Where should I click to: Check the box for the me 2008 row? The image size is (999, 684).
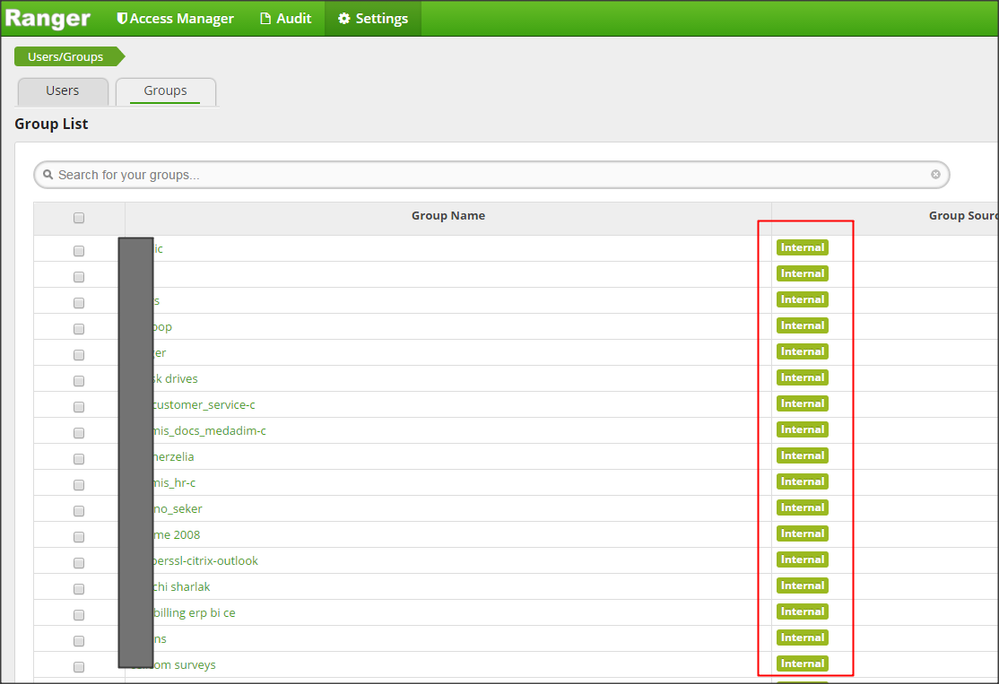click(78, 537)
